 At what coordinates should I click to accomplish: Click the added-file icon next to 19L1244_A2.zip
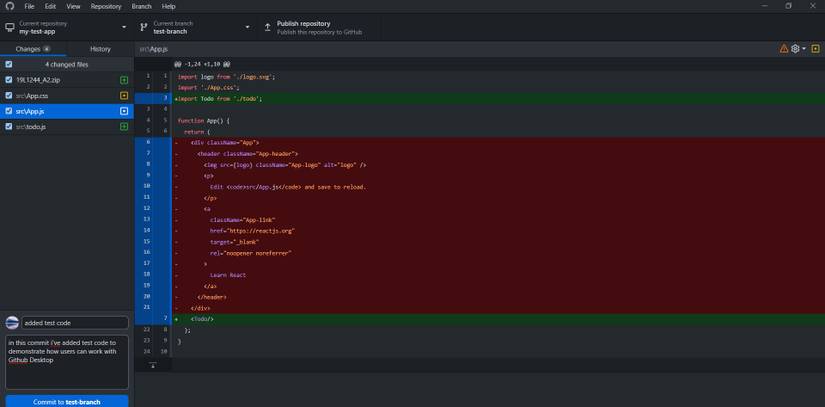pos(124,80)
